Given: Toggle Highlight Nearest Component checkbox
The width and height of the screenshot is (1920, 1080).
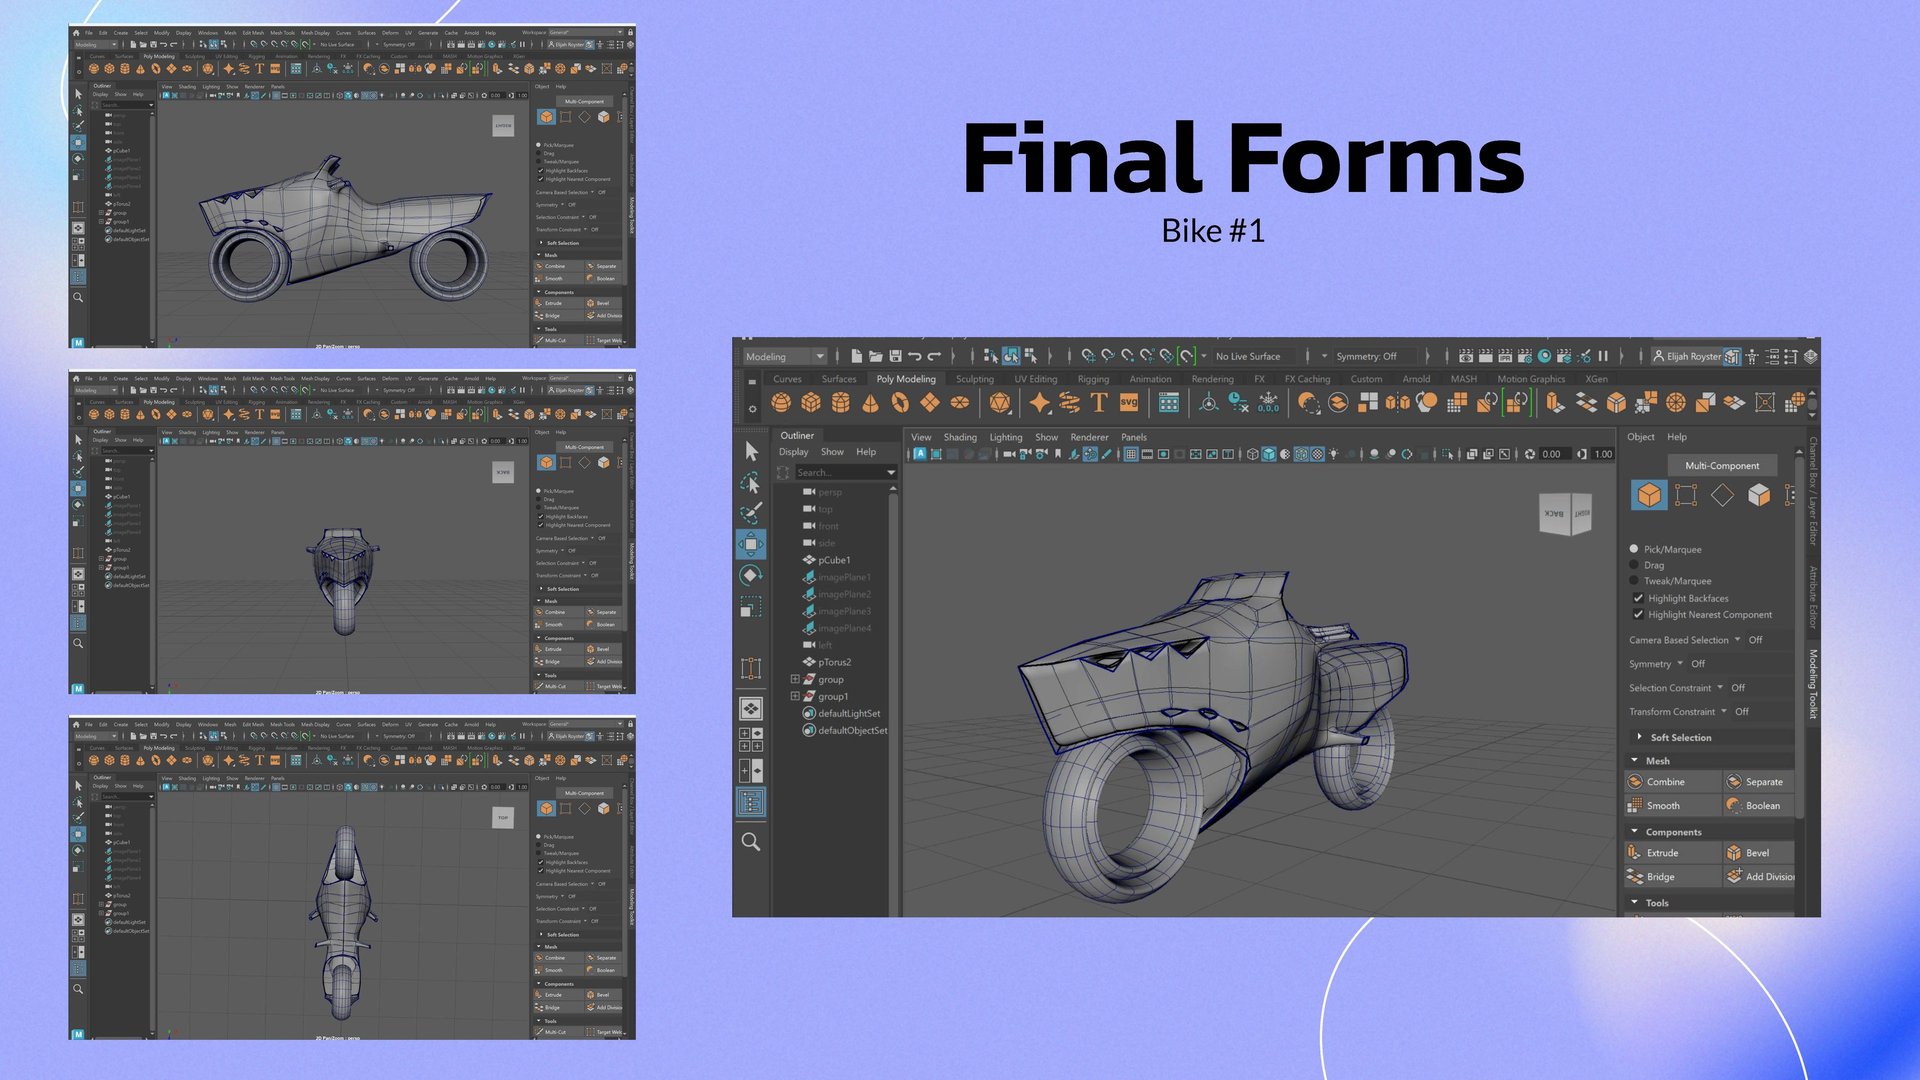Looking at the screenshot, I should coord(1638,614).
